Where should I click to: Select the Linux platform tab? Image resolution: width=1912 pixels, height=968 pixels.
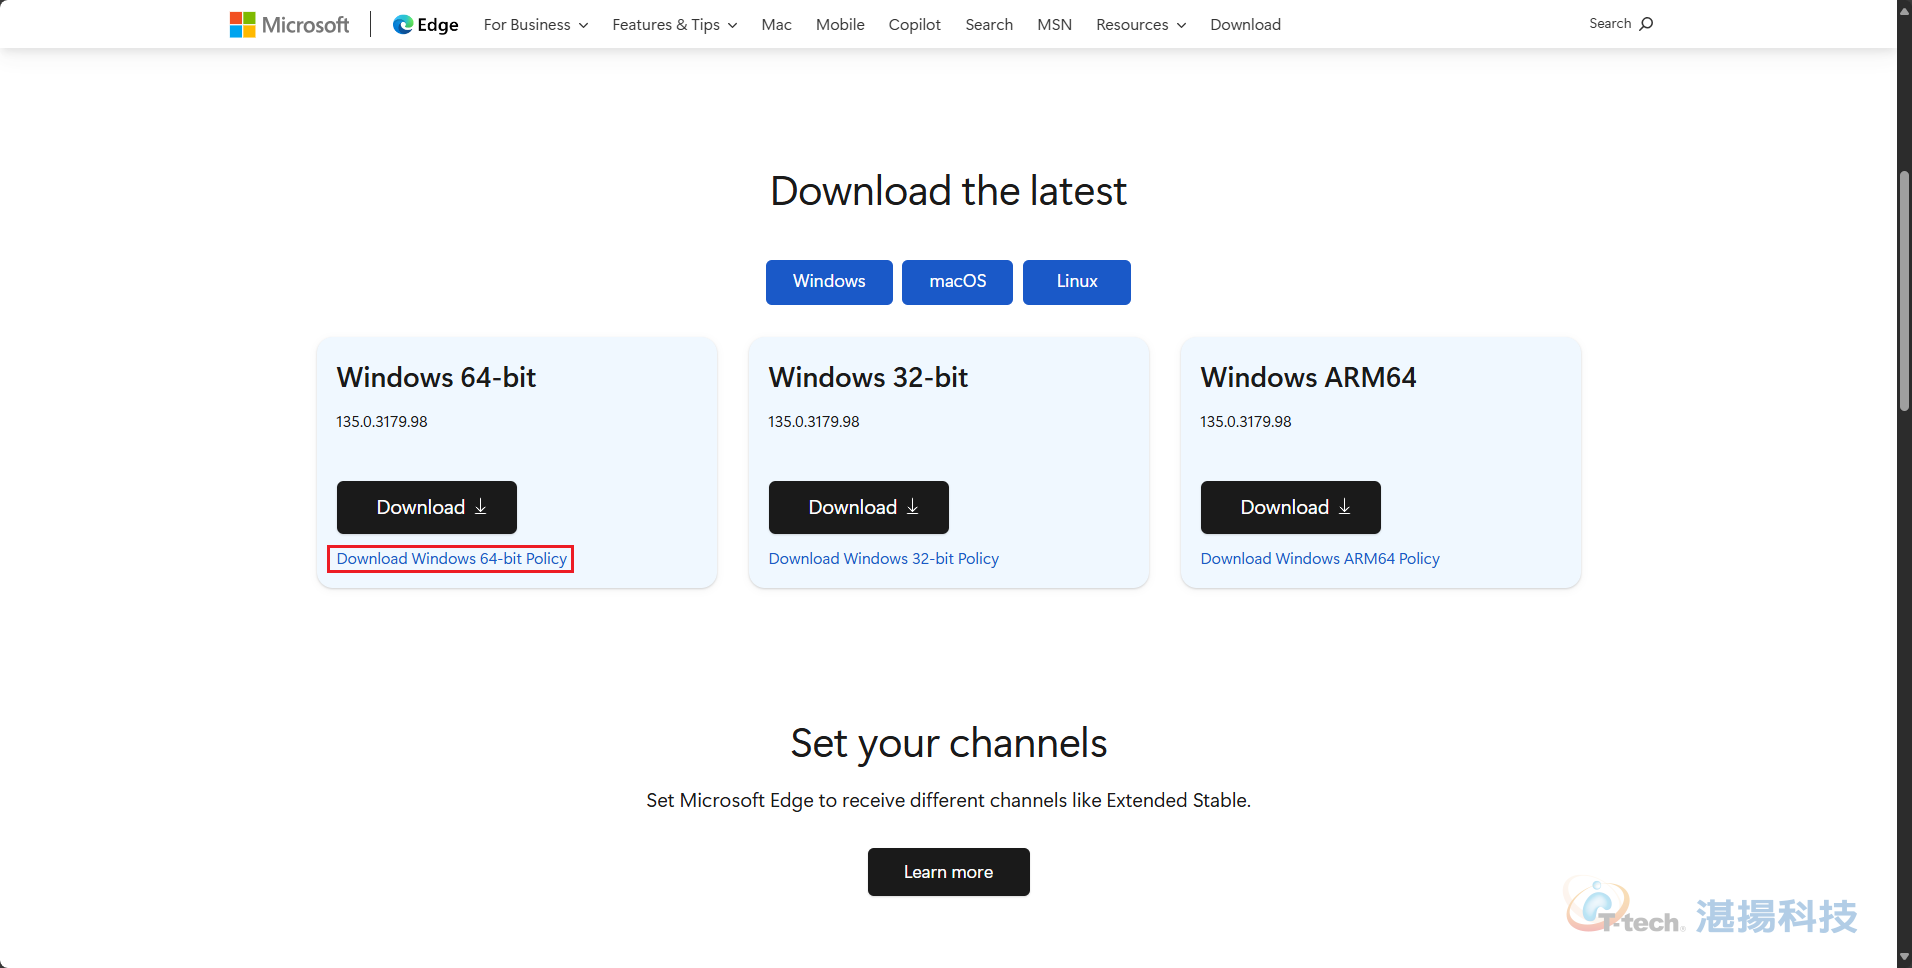pos(1077,282)
